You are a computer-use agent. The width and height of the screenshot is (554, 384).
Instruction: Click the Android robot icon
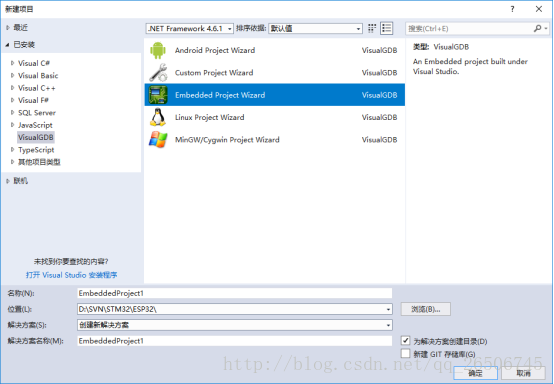(x=158, y=50)
